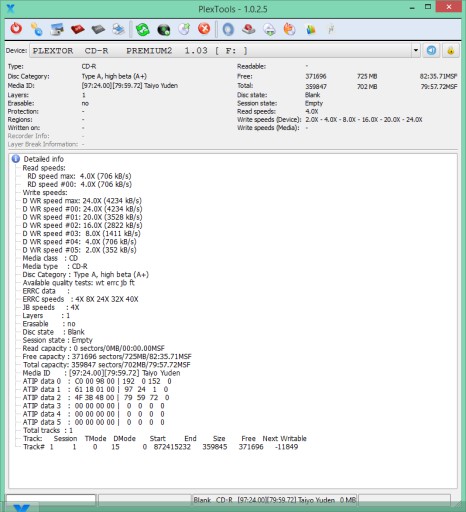Select 'D WR speed #02: 16.0X' row
The height and width of the screenshot is (512, 466).
[82, 225]
